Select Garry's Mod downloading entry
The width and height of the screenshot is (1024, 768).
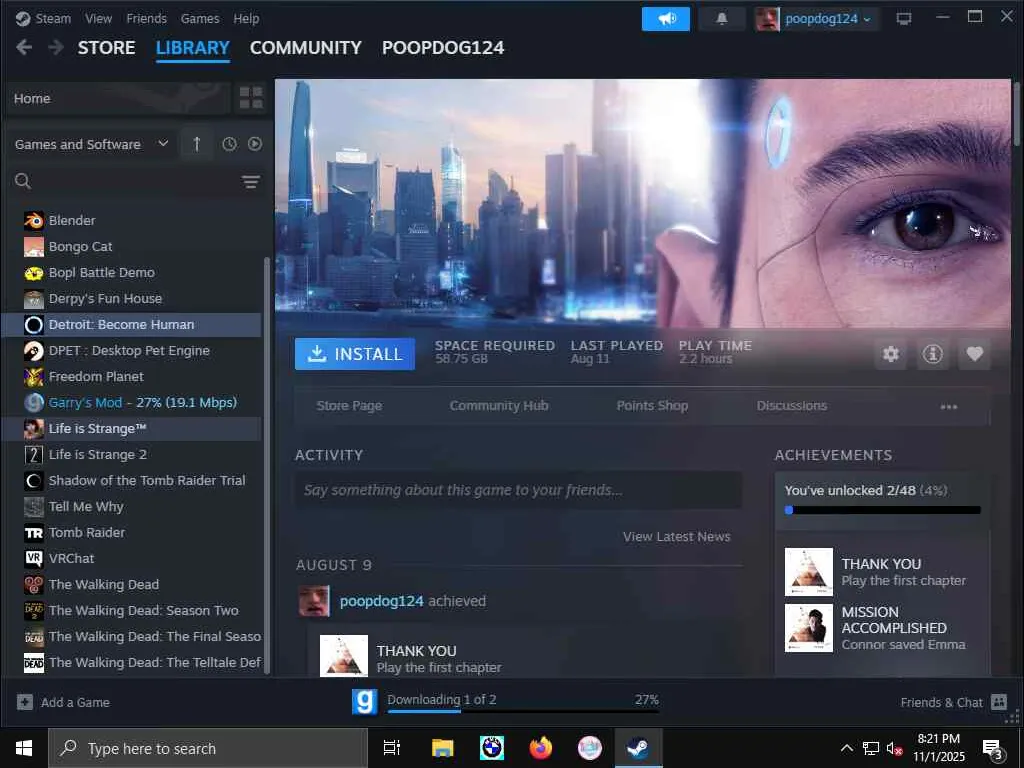131,402
